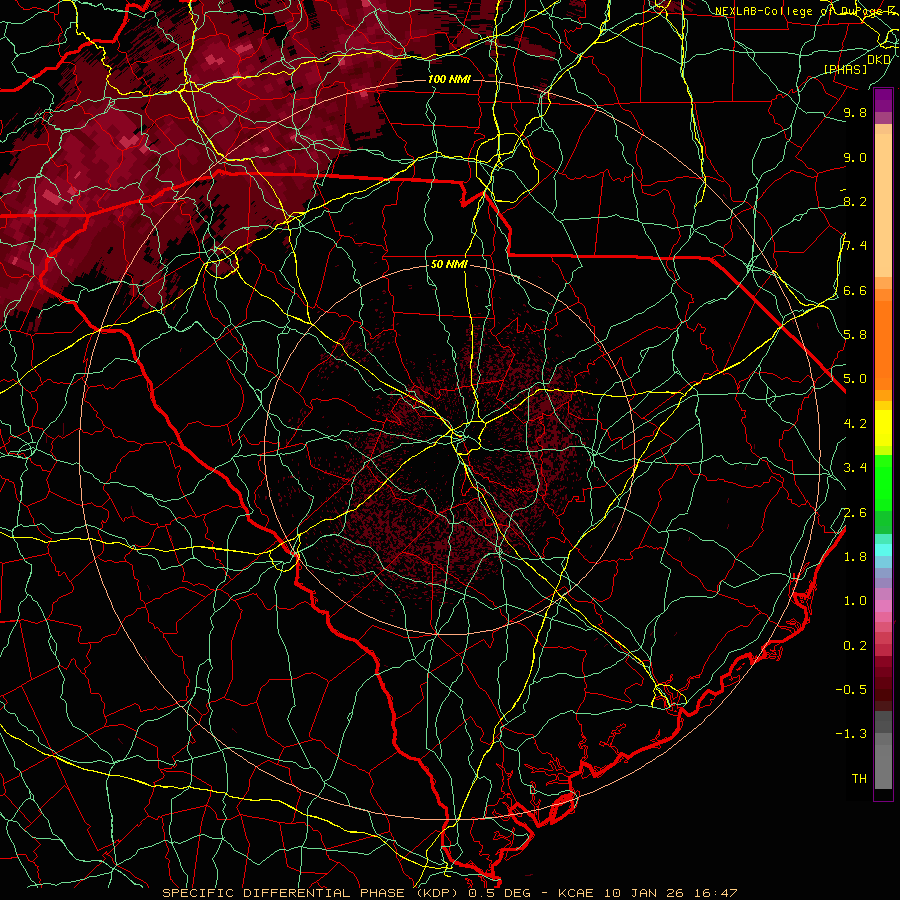The image size is (900, 900).
Task: Select the 1.8 legend value
Action: [855, 557]
